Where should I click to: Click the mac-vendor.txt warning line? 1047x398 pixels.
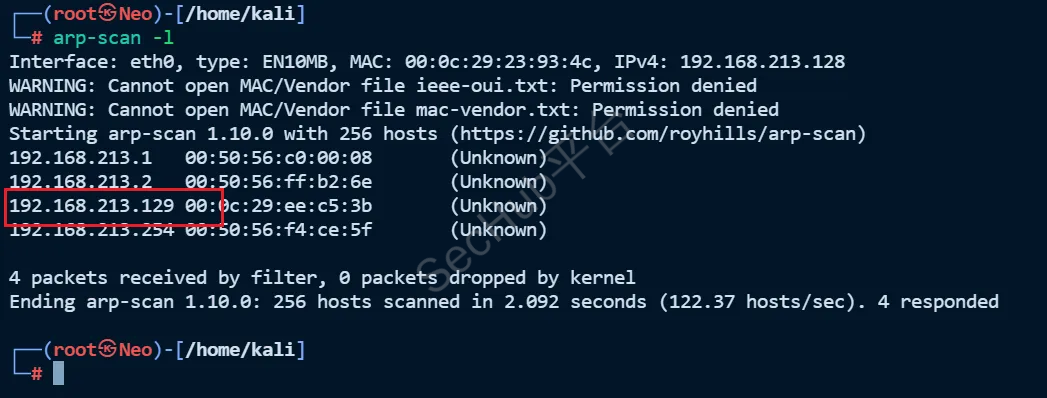tap(394, 110)
